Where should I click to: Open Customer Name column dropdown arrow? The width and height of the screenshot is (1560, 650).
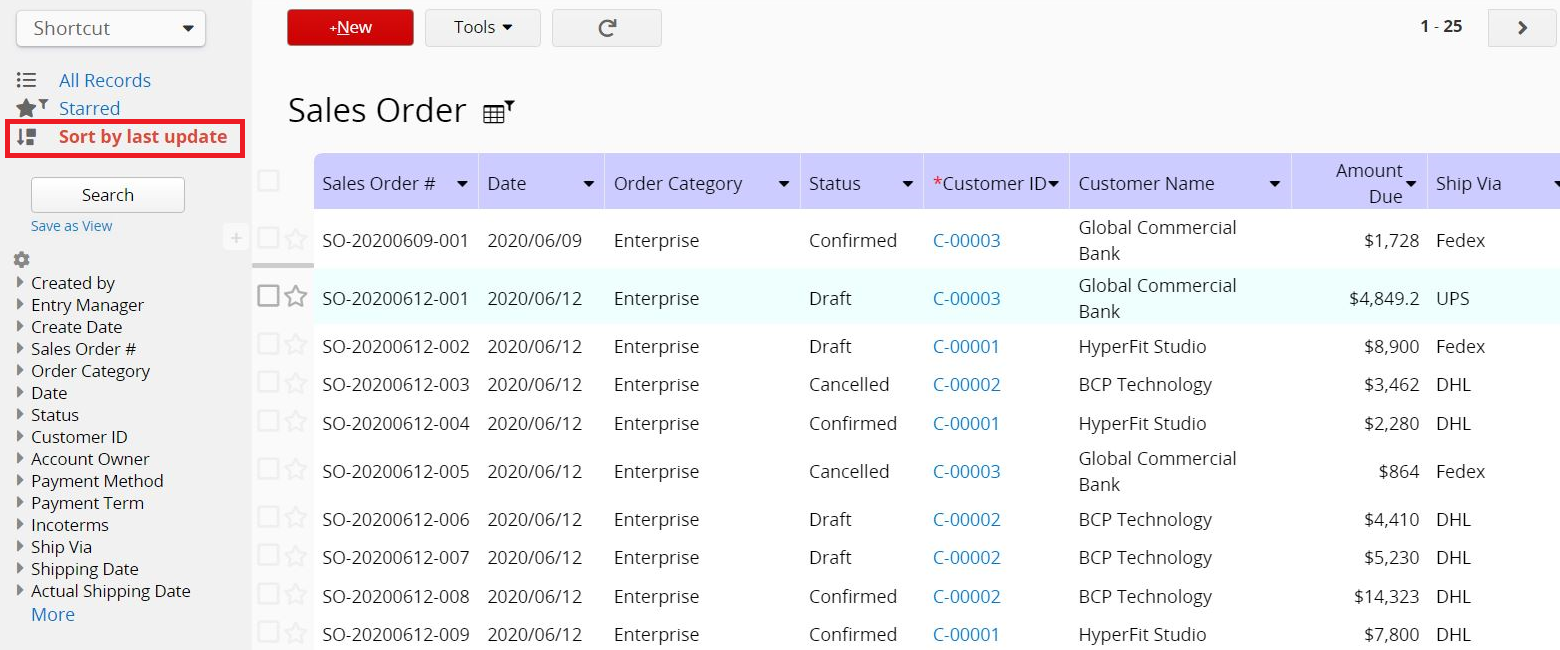coord(1275,184)
